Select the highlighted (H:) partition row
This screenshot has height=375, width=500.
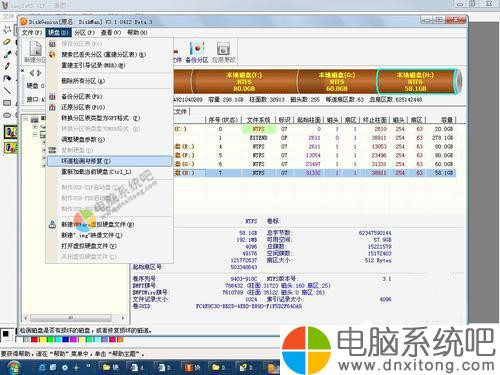click(x=314, y=173)
